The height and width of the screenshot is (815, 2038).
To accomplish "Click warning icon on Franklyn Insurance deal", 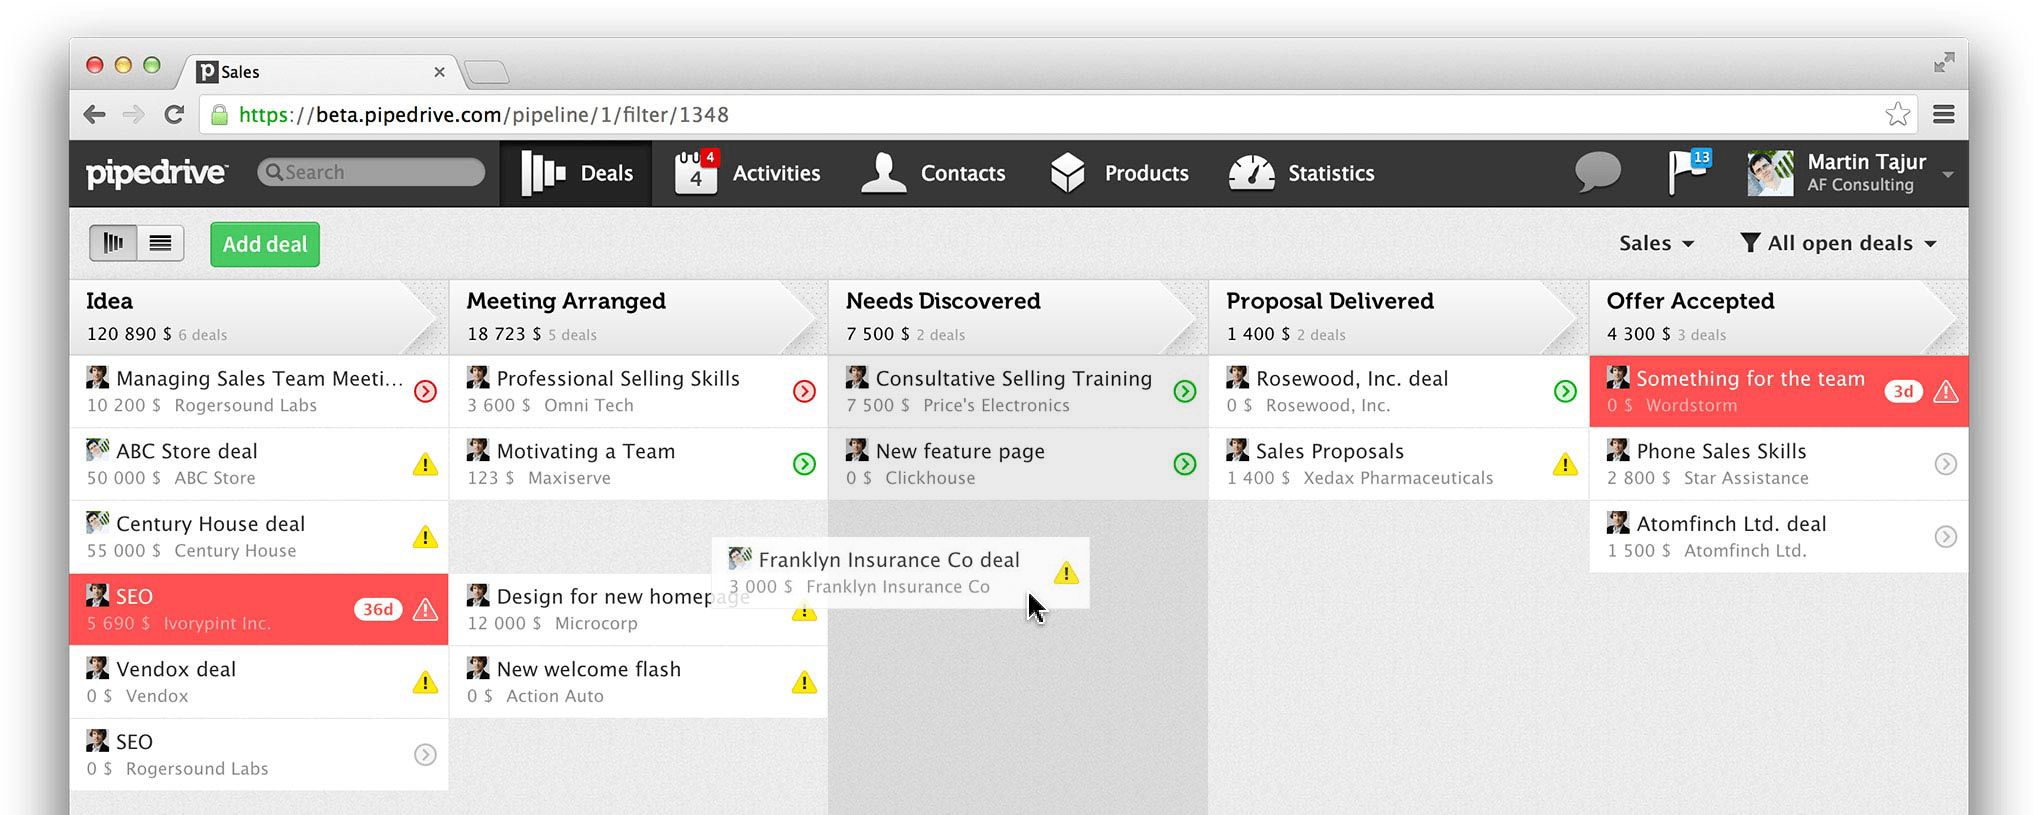I will (1066, 573).
